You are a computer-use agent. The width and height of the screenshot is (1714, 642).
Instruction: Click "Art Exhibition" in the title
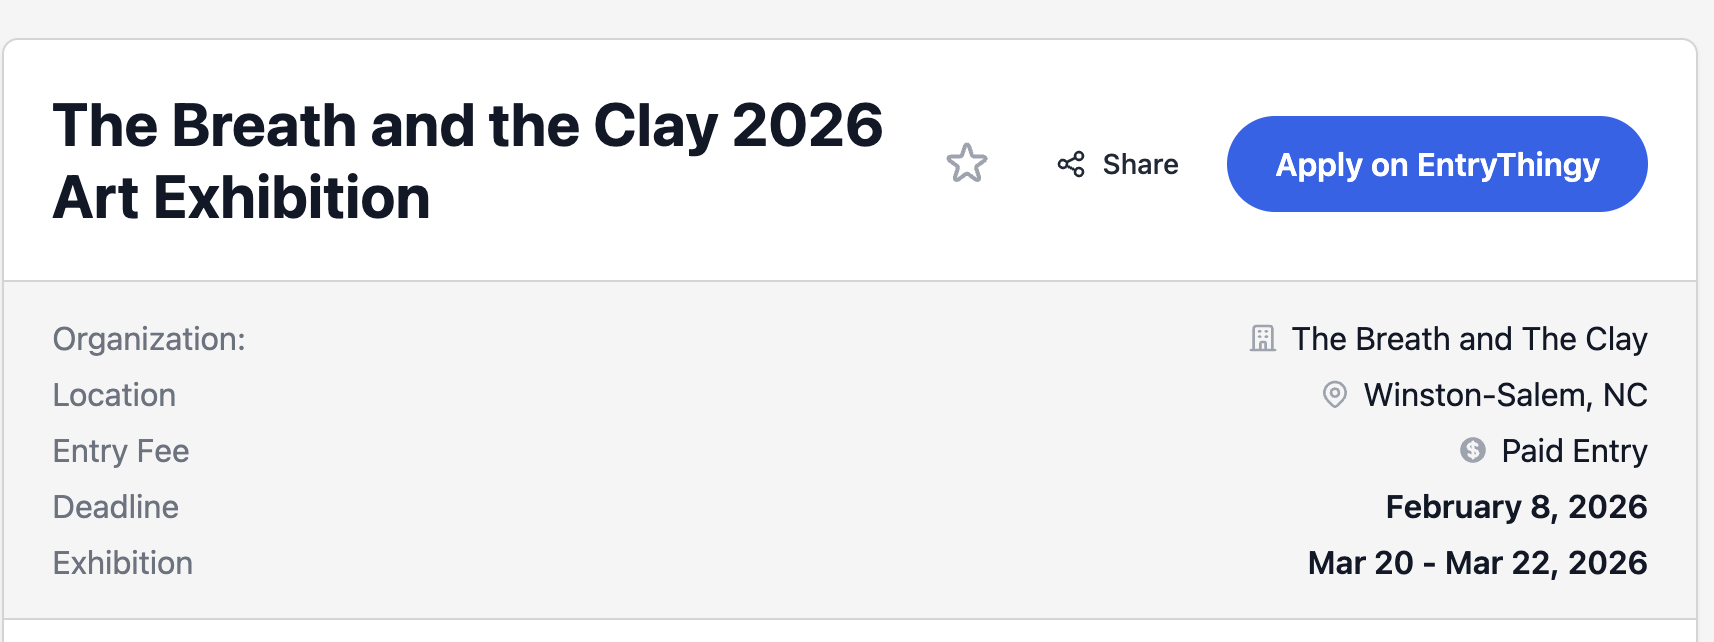[x=241, y=198]
